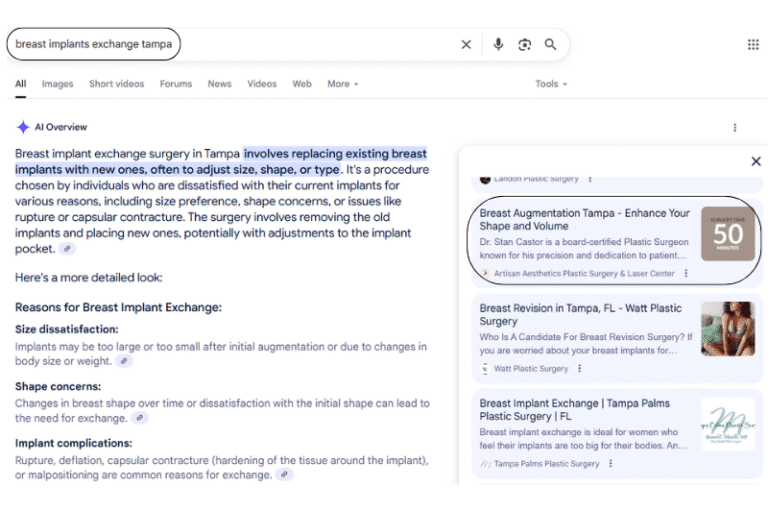Image resolution: width=768 pixels, height=512 pixels.
Task: Click the Artisan Aesthetics site favicon
Action: (485, 273)
